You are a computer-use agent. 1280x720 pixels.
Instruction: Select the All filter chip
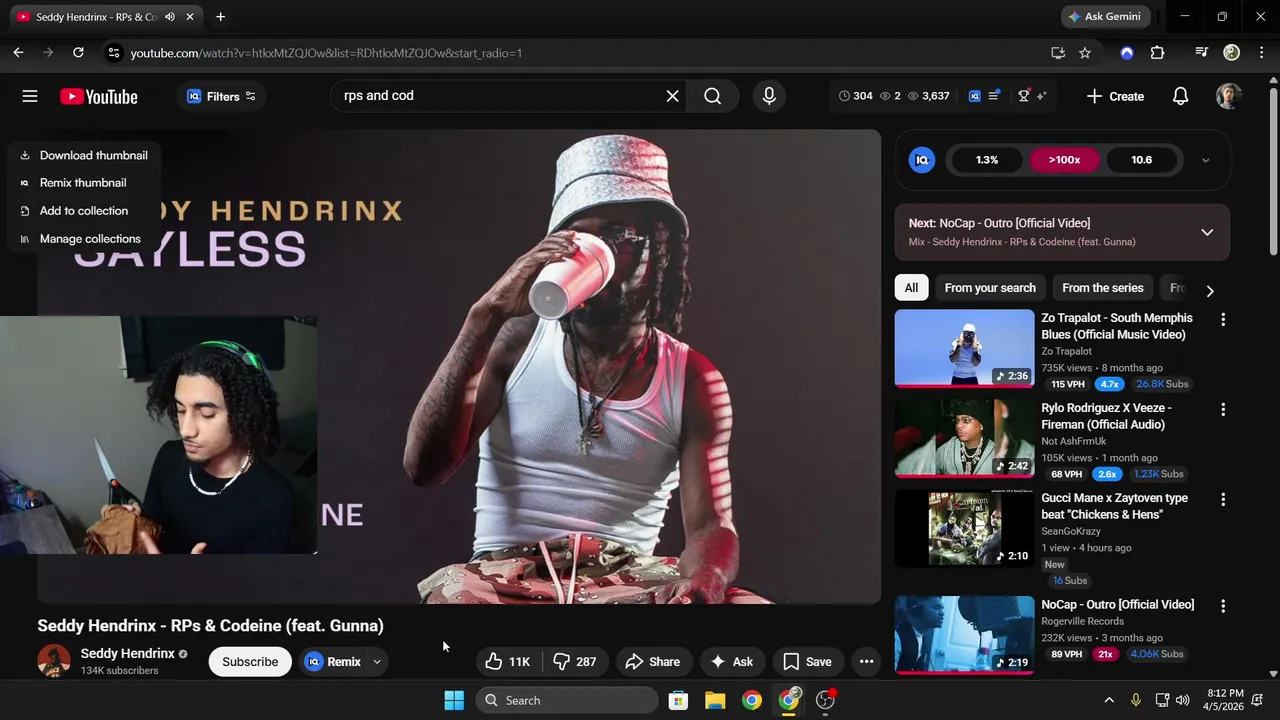coord(911,288)
